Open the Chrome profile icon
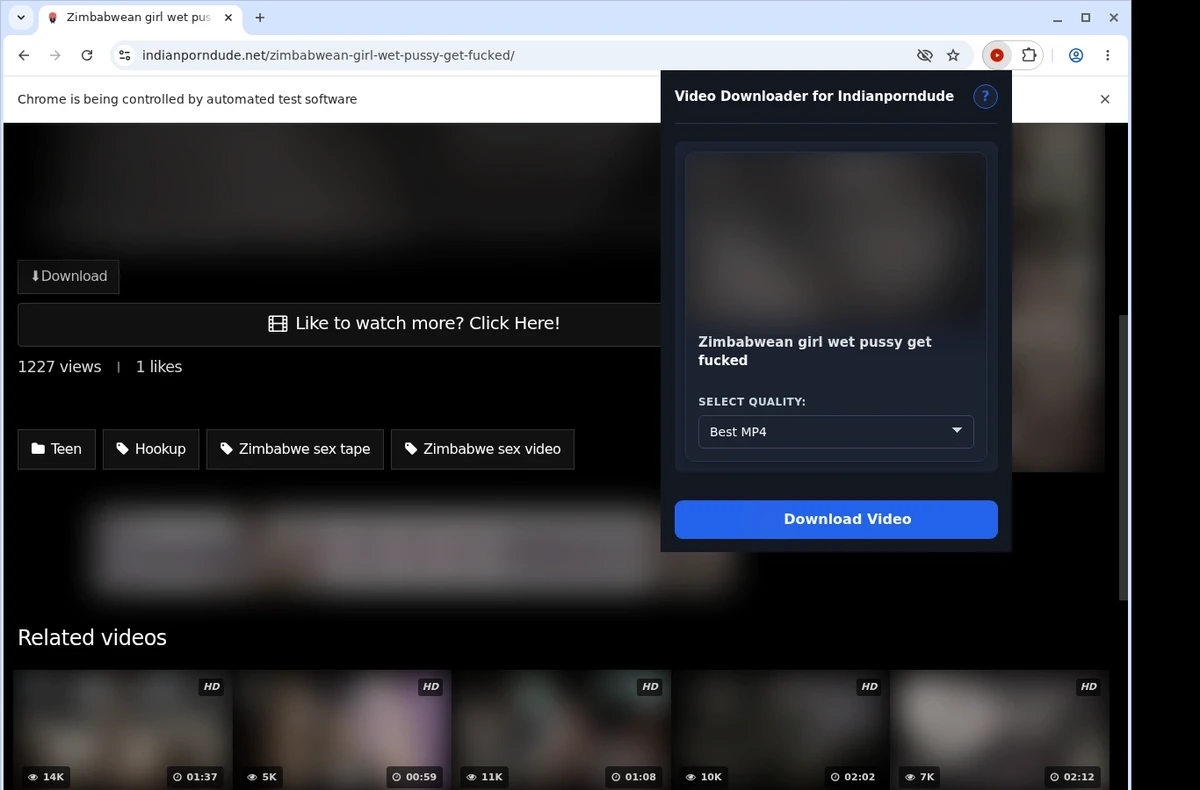 click(x=1076, y=56)
